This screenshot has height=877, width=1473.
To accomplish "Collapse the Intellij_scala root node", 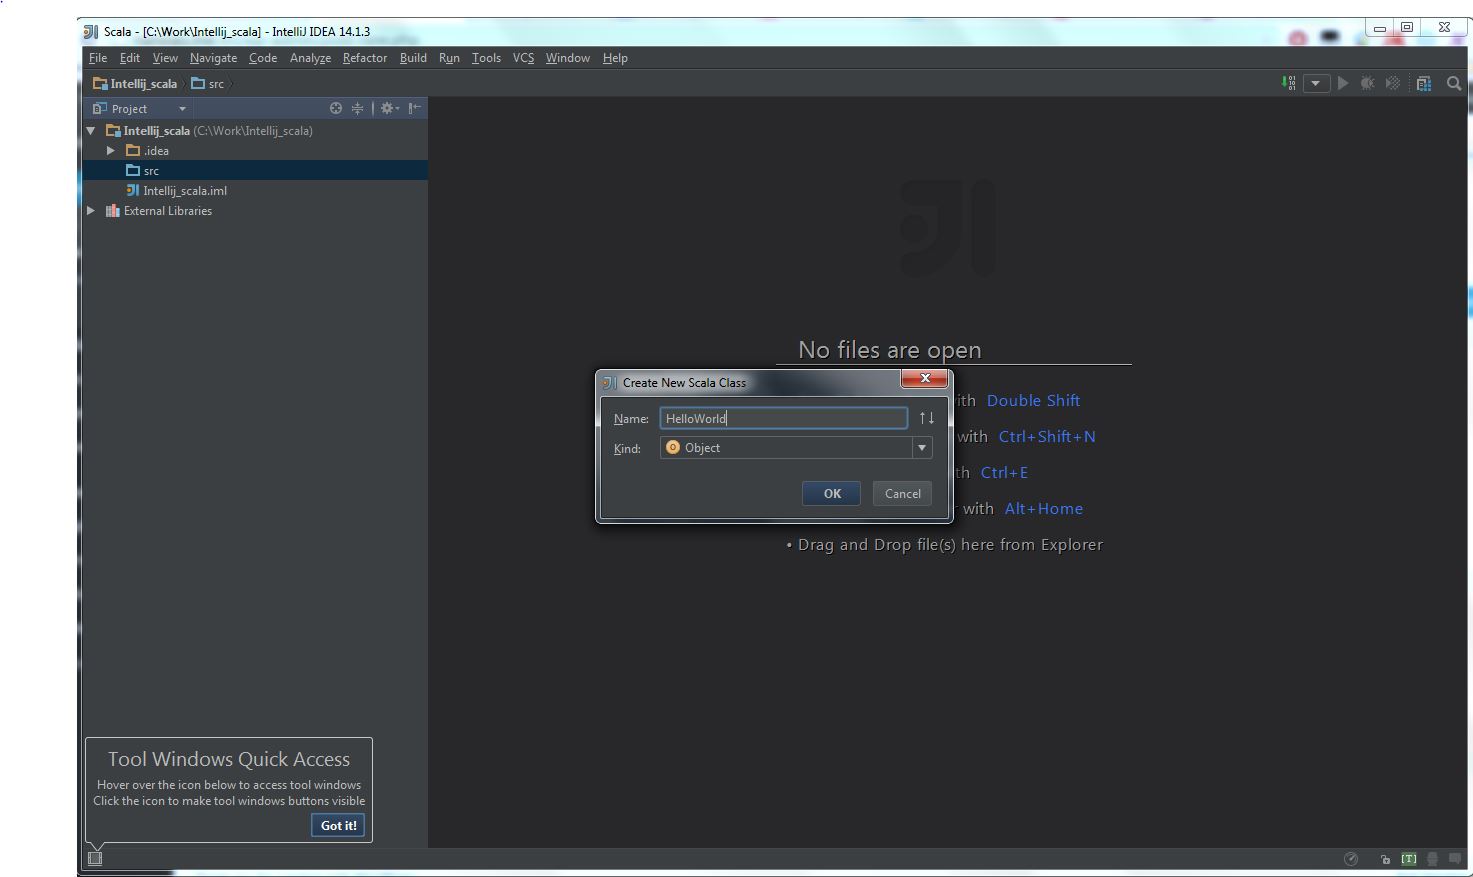I will (91, 131).
